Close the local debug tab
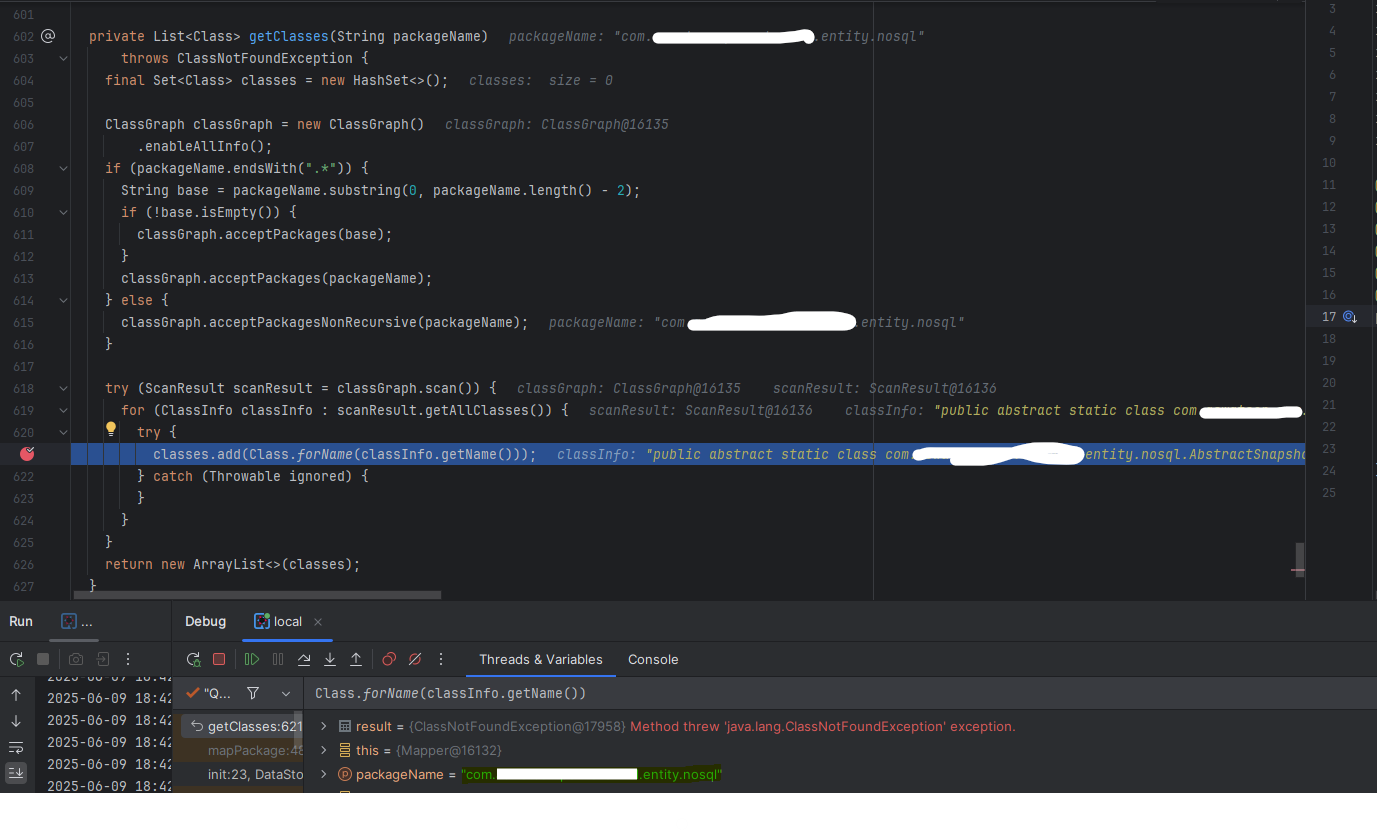The image size is (1377, 830). [x=318, y=622]
